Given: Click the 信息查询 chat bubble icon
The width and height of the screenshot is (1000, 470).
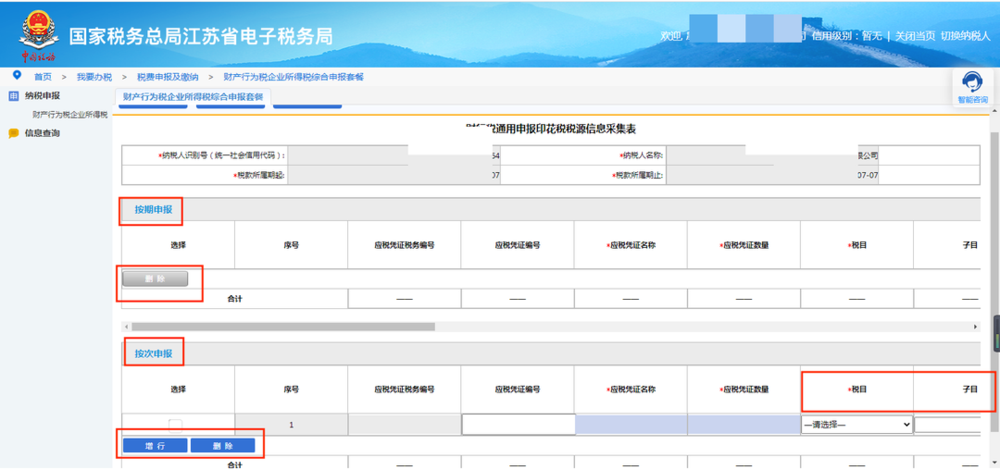Looking at the screenshot, I should coord(13,133).
